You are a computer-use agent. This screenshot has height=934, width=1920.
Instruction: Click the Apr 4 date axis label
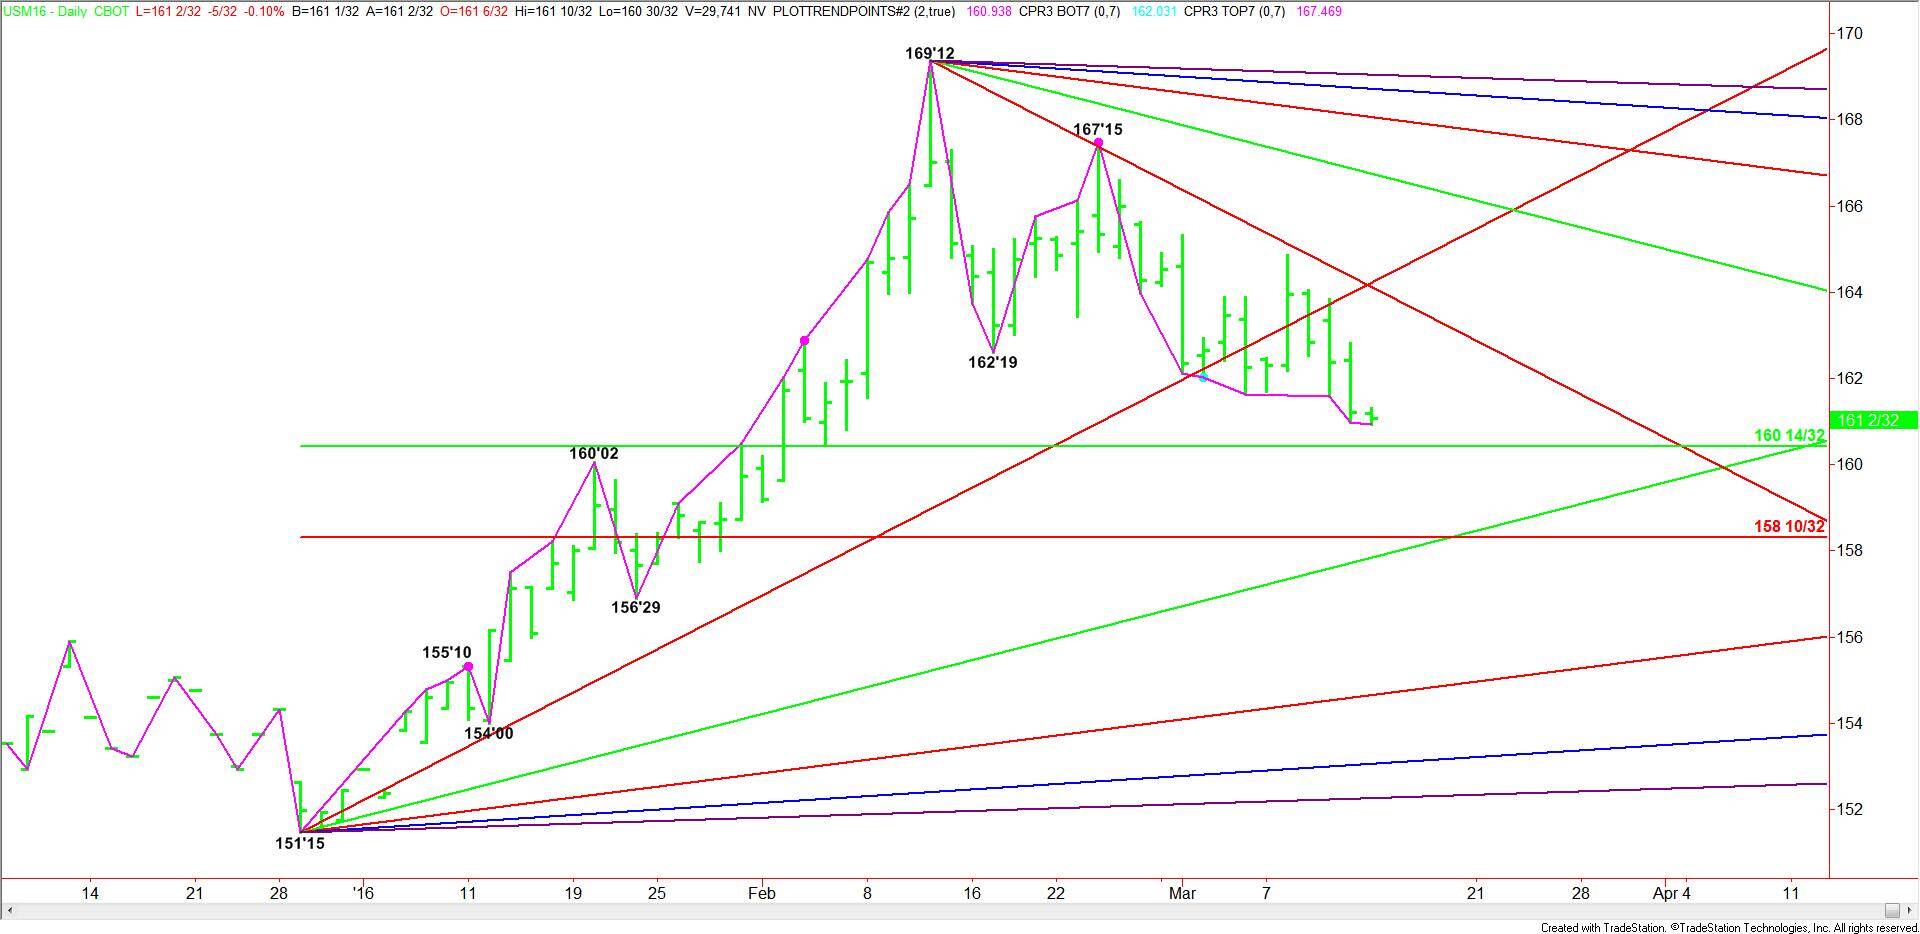click(x=1672, y=893)
